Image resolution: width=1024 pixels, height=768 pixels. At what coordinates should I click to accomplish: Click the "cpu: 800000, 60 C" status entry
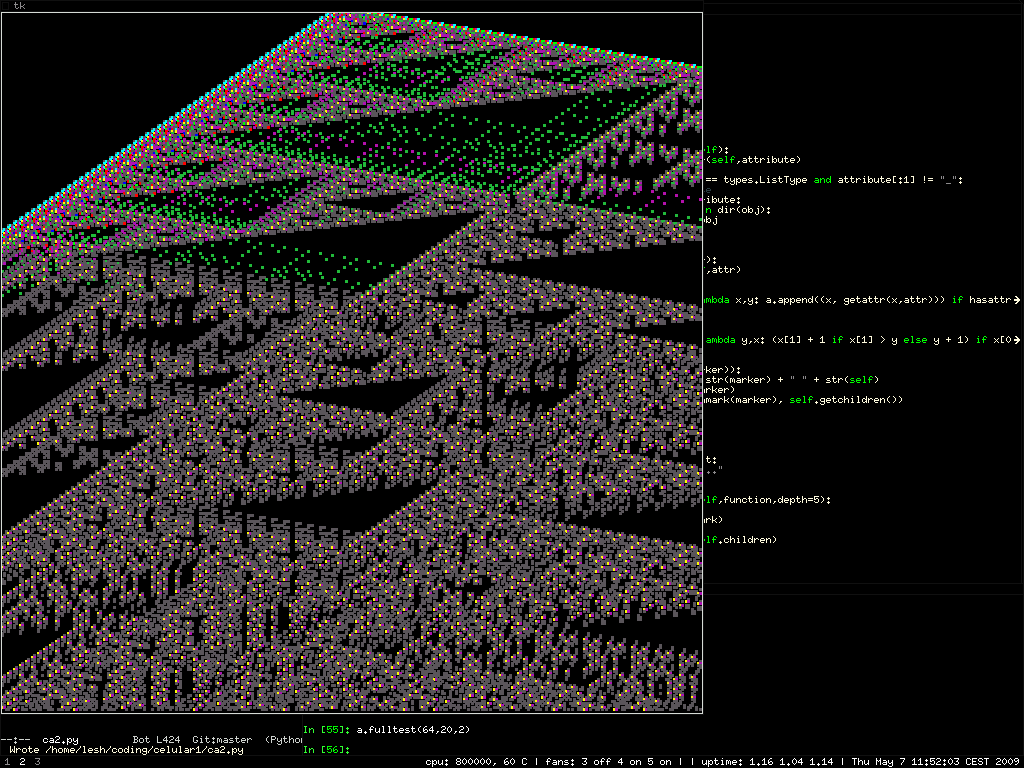coord(476,762)
